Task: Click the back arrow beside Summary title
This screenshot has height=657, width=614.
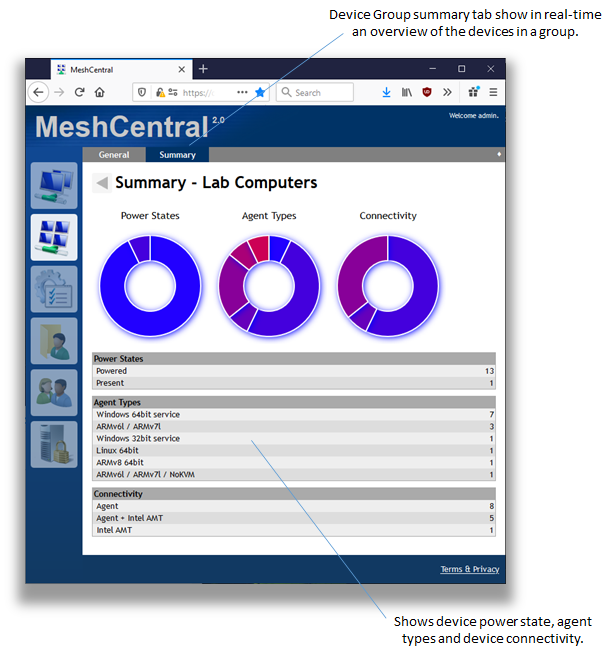Action: pos(102,183)
